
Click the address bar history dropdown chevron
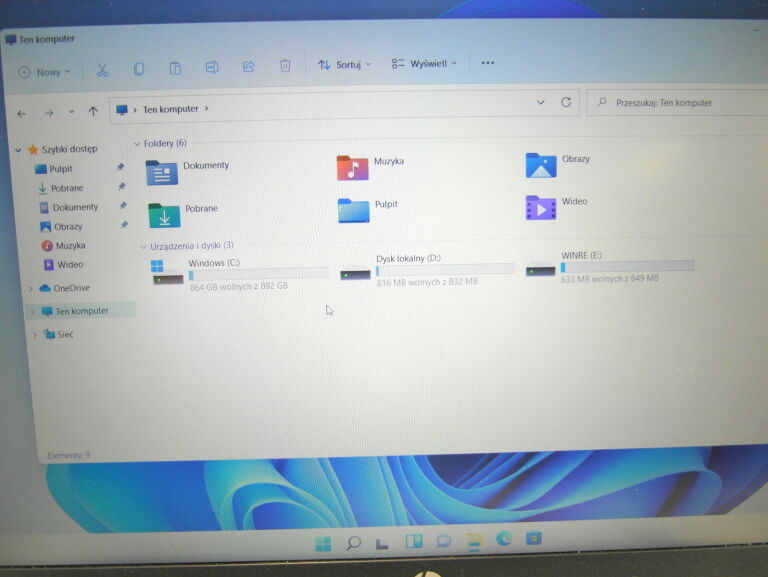coord(541,102)
